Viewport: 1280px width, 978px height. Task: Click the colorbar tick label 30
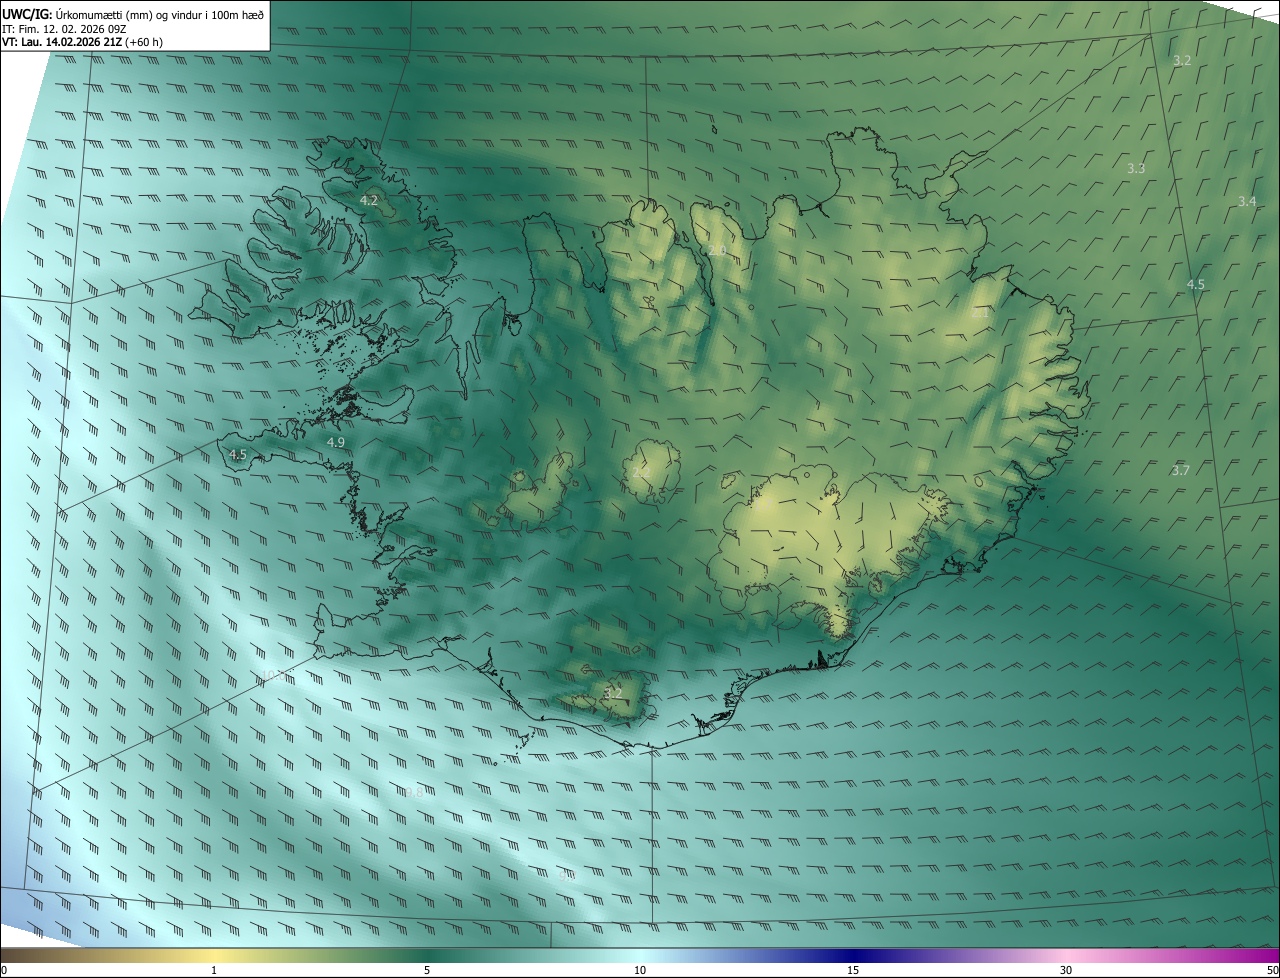[1066, 970]
